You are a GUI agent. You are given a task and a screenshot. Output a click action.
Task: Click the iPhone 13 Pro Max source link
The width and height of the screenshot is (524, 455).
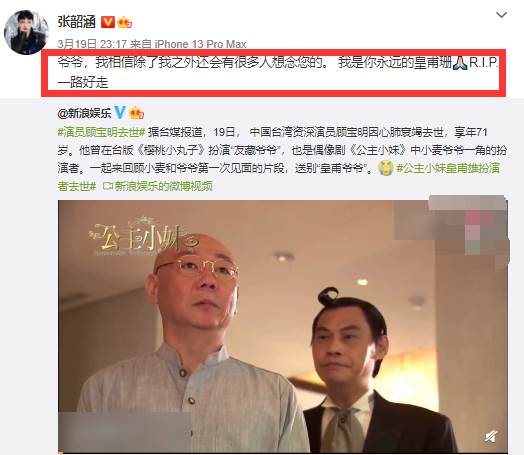(200, 44)
